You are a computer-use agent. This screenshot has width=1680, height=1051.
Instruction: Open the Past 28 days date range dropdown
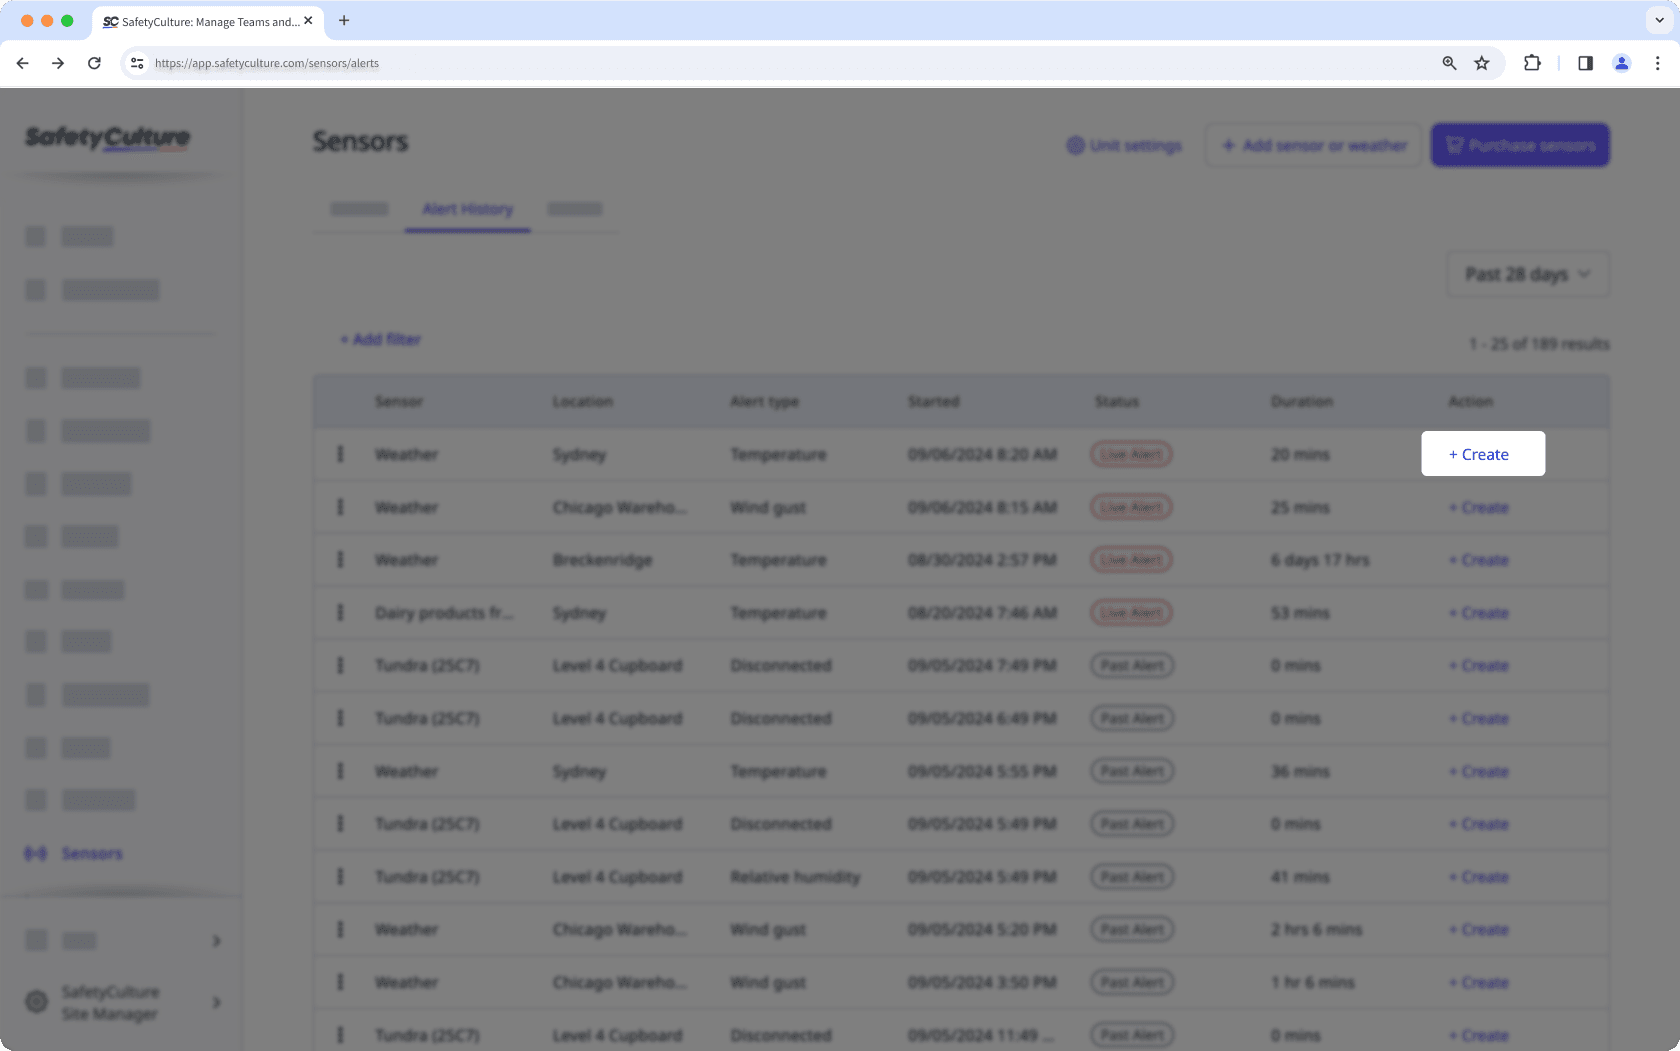[1527, 273]
